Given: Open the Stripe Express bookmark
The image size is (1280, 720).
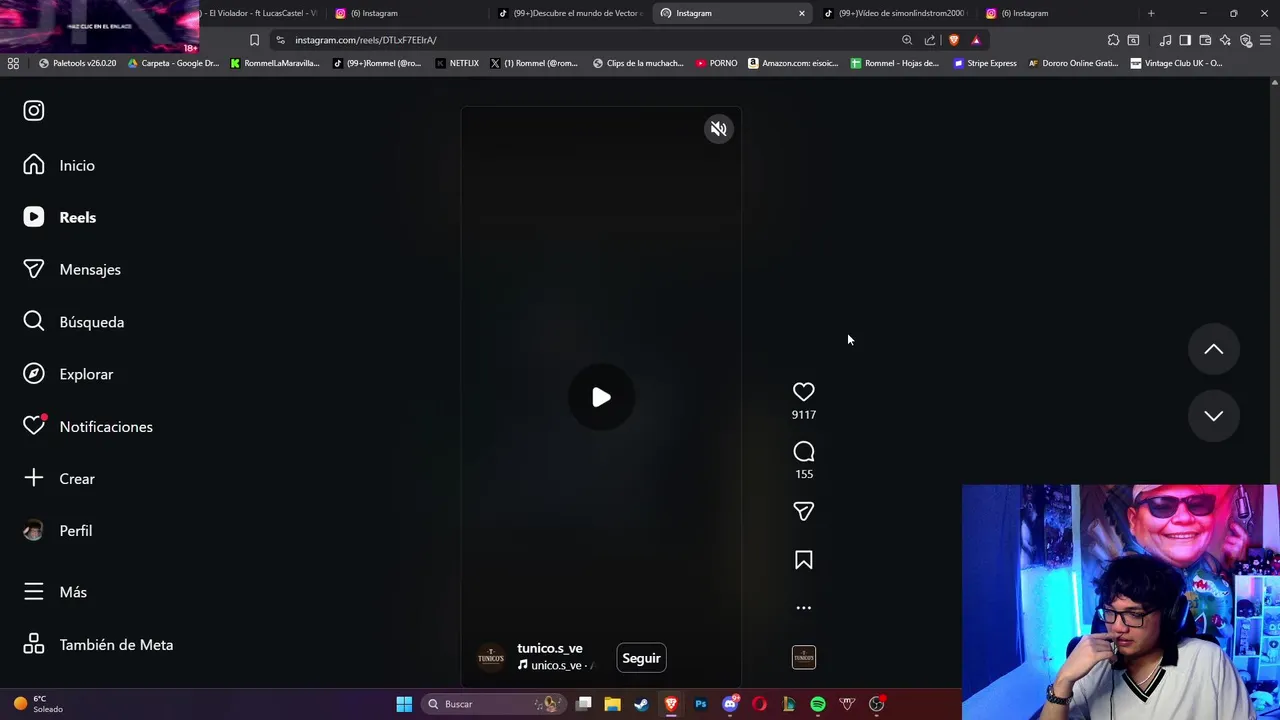Looking at the screenshot, I should point(984,63).
